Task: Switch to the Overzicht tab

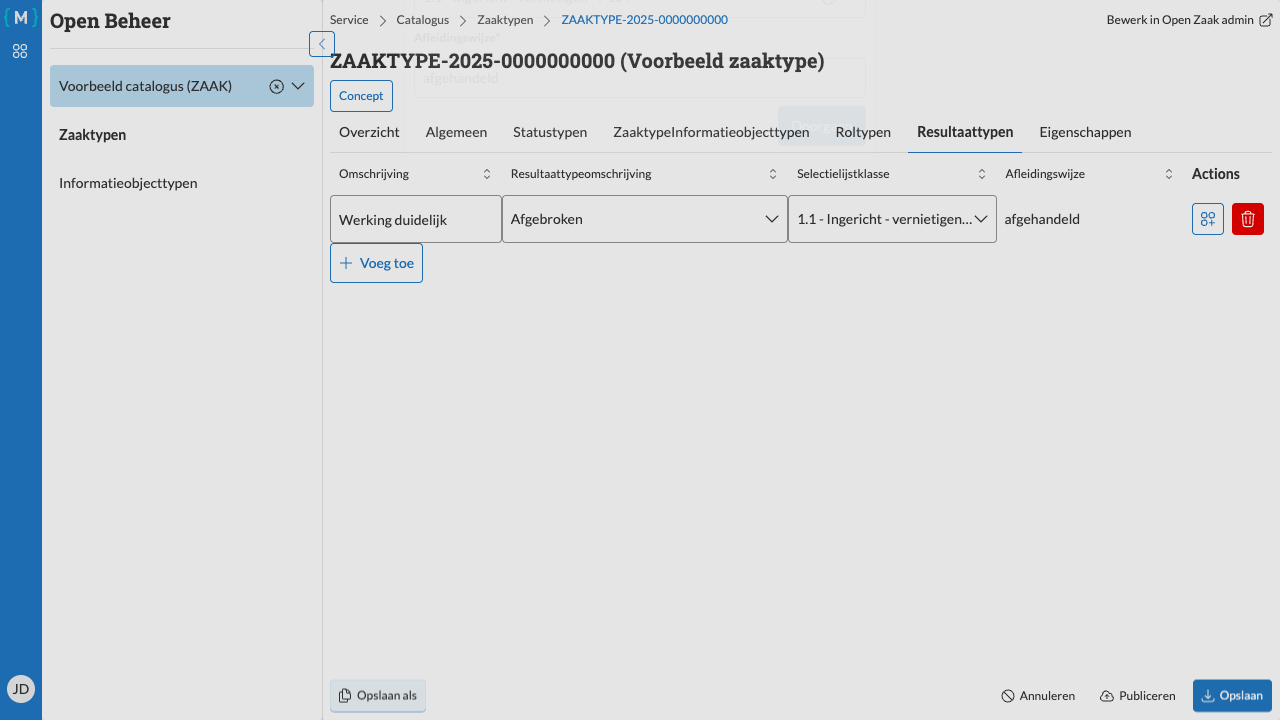Action: [369, 132]
